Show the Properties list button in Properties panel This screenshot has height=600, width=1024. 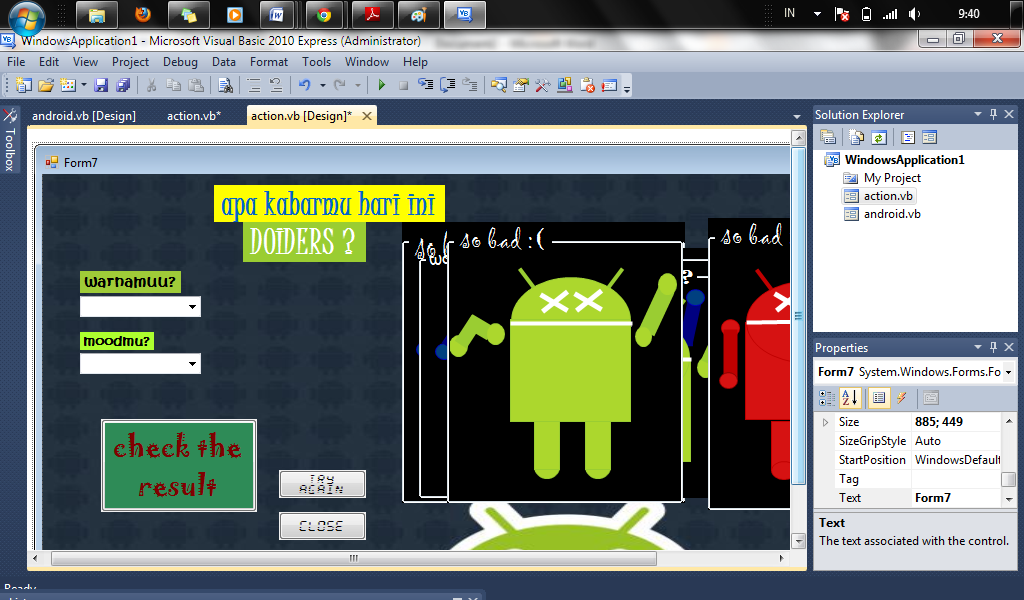click(879, 398)
